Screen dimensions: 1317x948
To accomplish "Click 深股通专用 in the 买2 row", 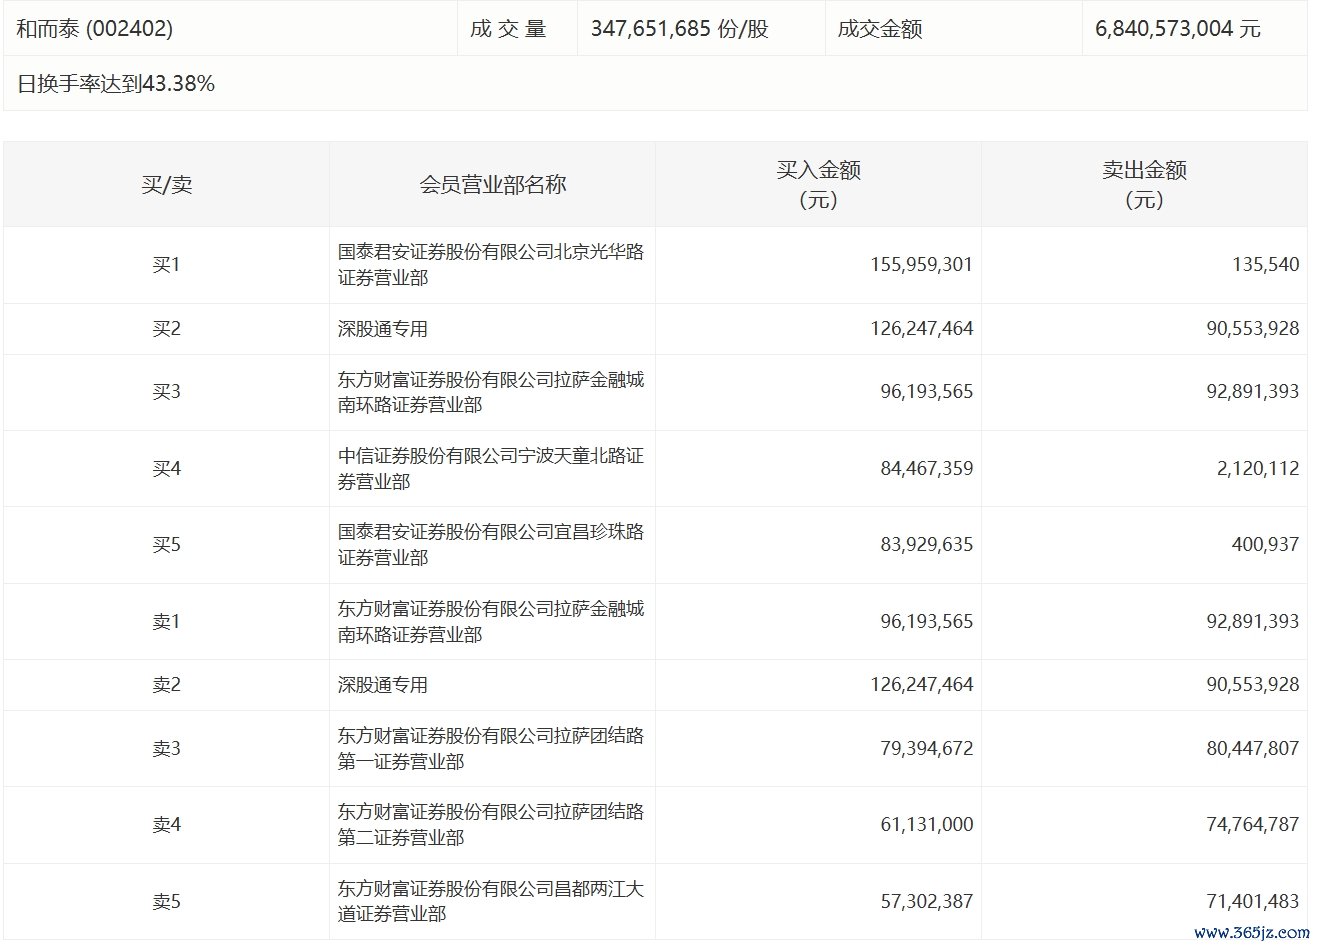I will [383, 329].
